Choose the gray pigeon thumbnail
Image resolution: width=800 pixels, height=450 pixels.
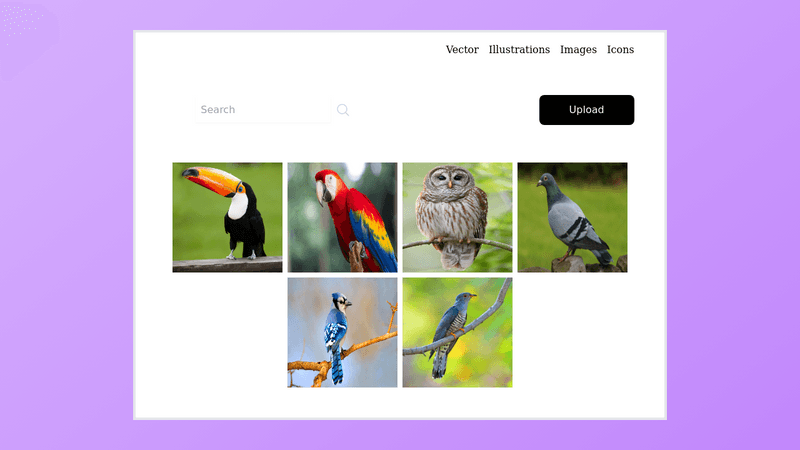point(572,217)
